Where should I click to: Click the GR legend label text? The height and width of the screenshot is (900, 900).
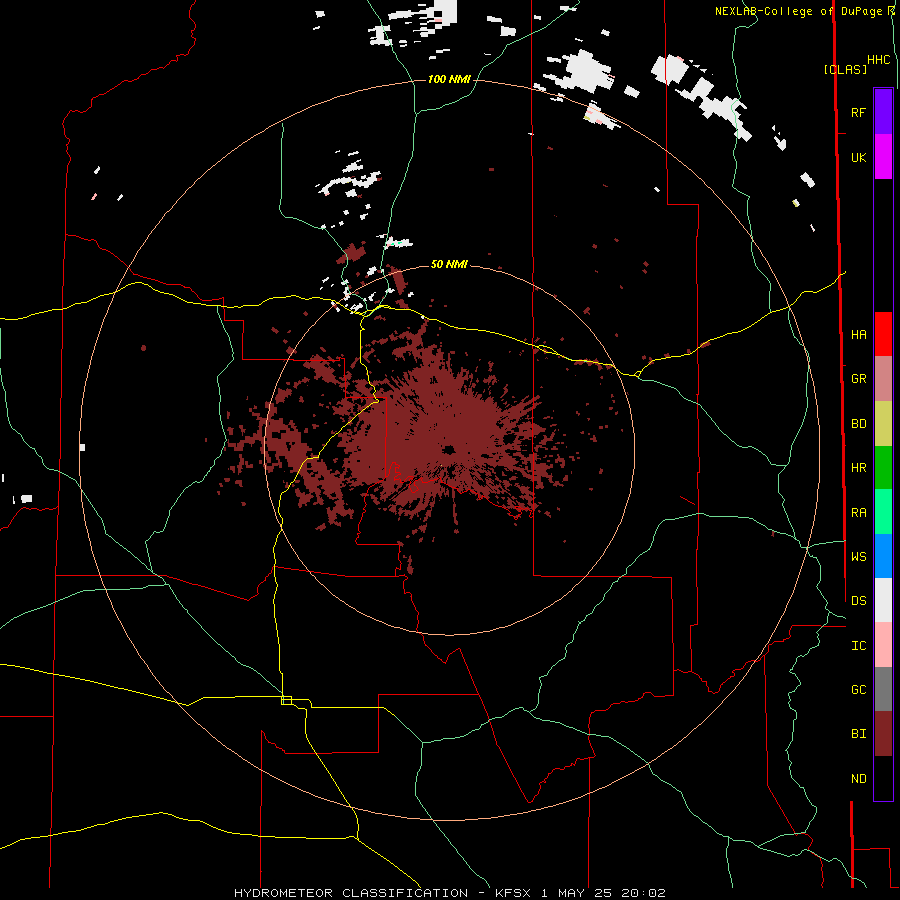(859, 379)
